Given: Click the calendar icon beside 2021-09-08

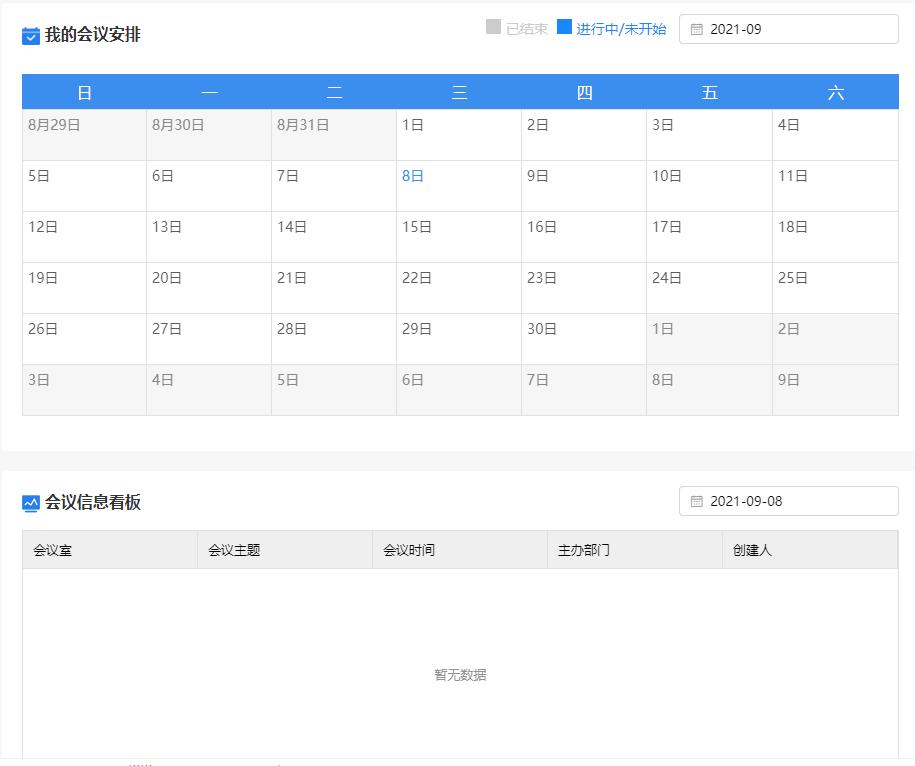Looking at the screenshot, I should point(697,501).
